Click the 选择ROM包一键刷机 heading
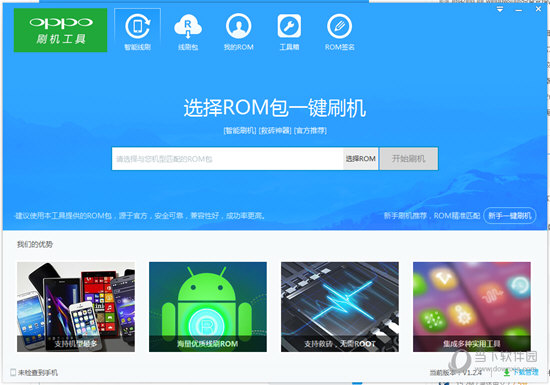This screenshot has height=385, width=550. click(x=275, y=108)
